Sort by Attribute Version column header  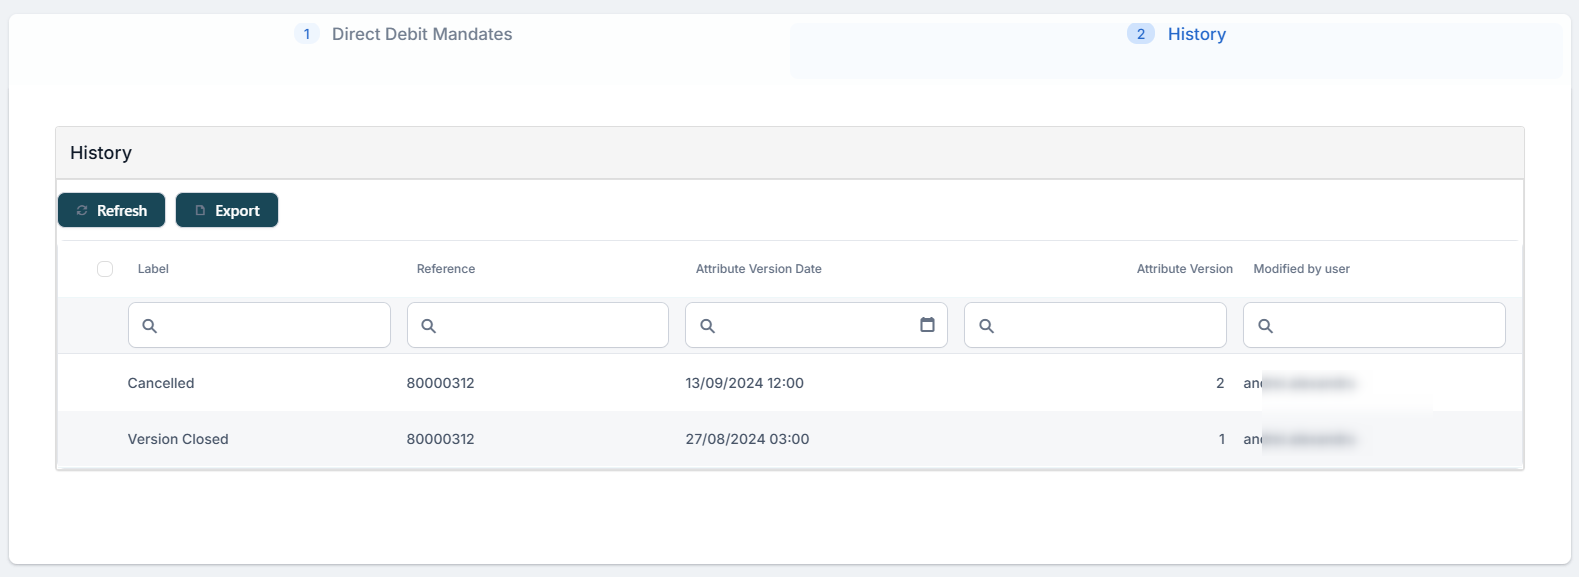pyautogui.click(x=1184, y=269)
